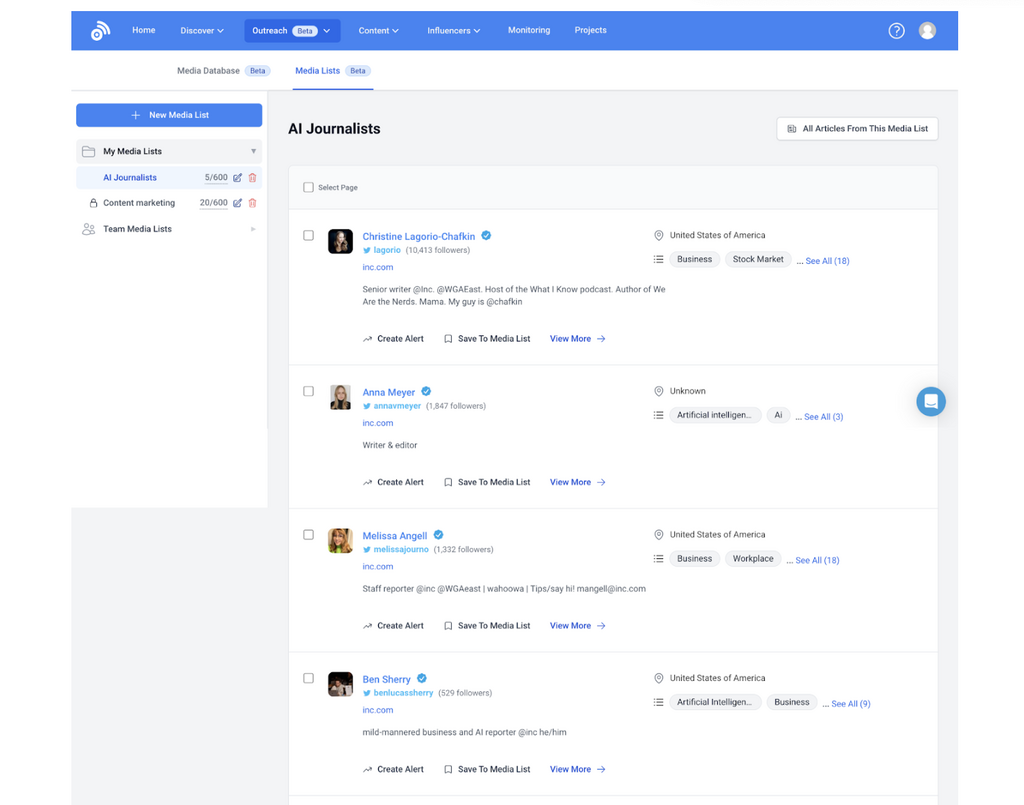Edit the AI Journalists list
Viewport: 1024px width, 805px height.
[x=237, y=178]
